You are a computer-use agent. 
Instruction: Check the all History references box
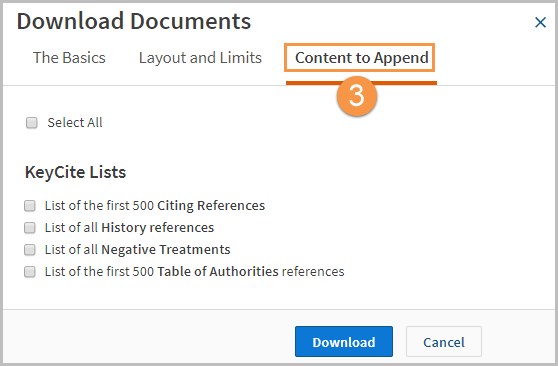(x=30, y=228)
